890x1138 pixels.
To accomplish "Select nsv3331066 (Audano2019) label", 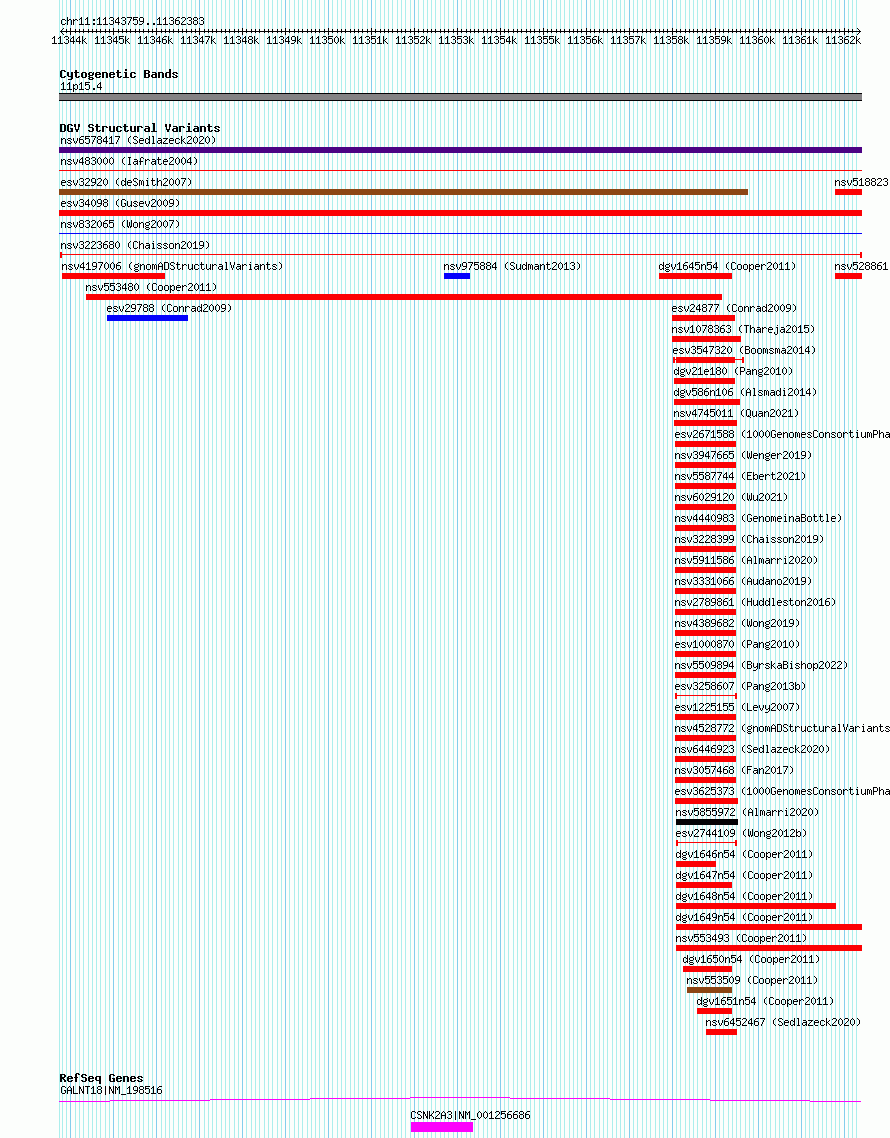I will [743, 582].
